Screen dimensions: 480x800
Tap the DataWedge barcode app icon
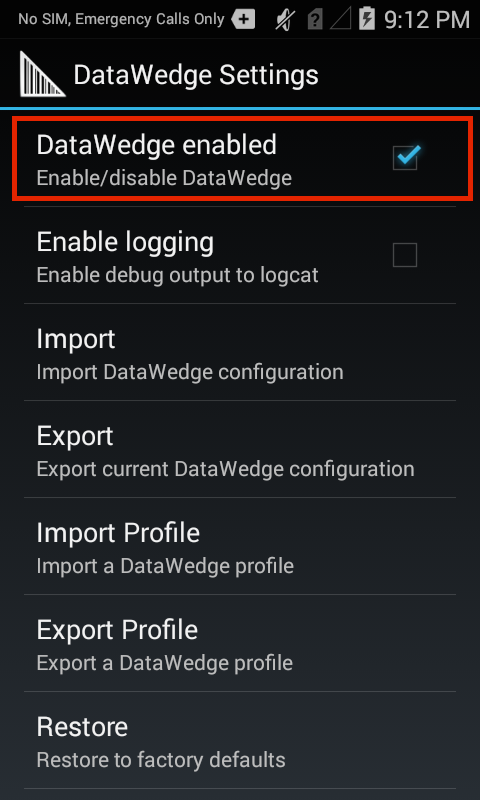[42, 74]
